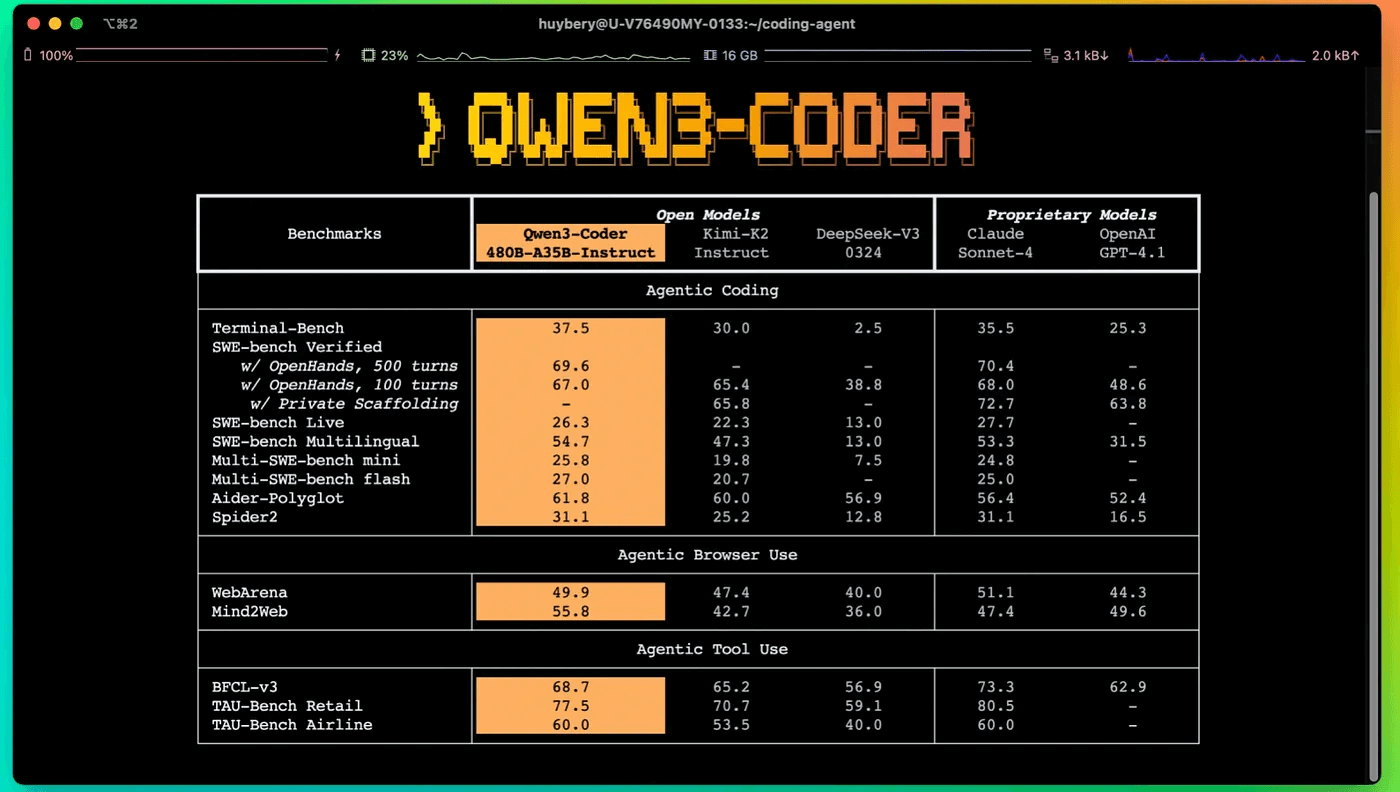Click the highlighted 77.5 TAU-Bench Retail score
The height and width of the screenshot is (792, 1400).
[x=570, y=706]
